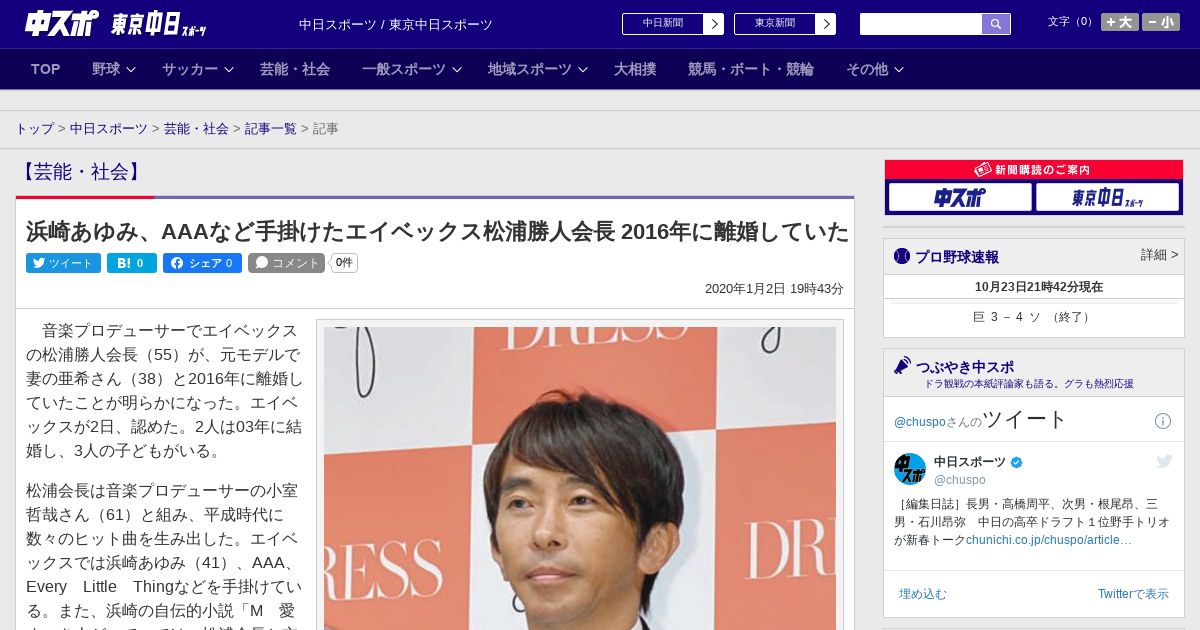Click the article photo of 松浦勝人

580,478
